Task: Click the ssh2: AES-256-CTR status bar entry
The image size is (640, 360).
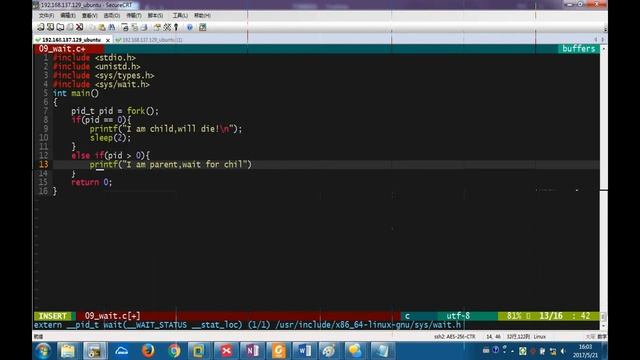Action: [x=454, y=337]
